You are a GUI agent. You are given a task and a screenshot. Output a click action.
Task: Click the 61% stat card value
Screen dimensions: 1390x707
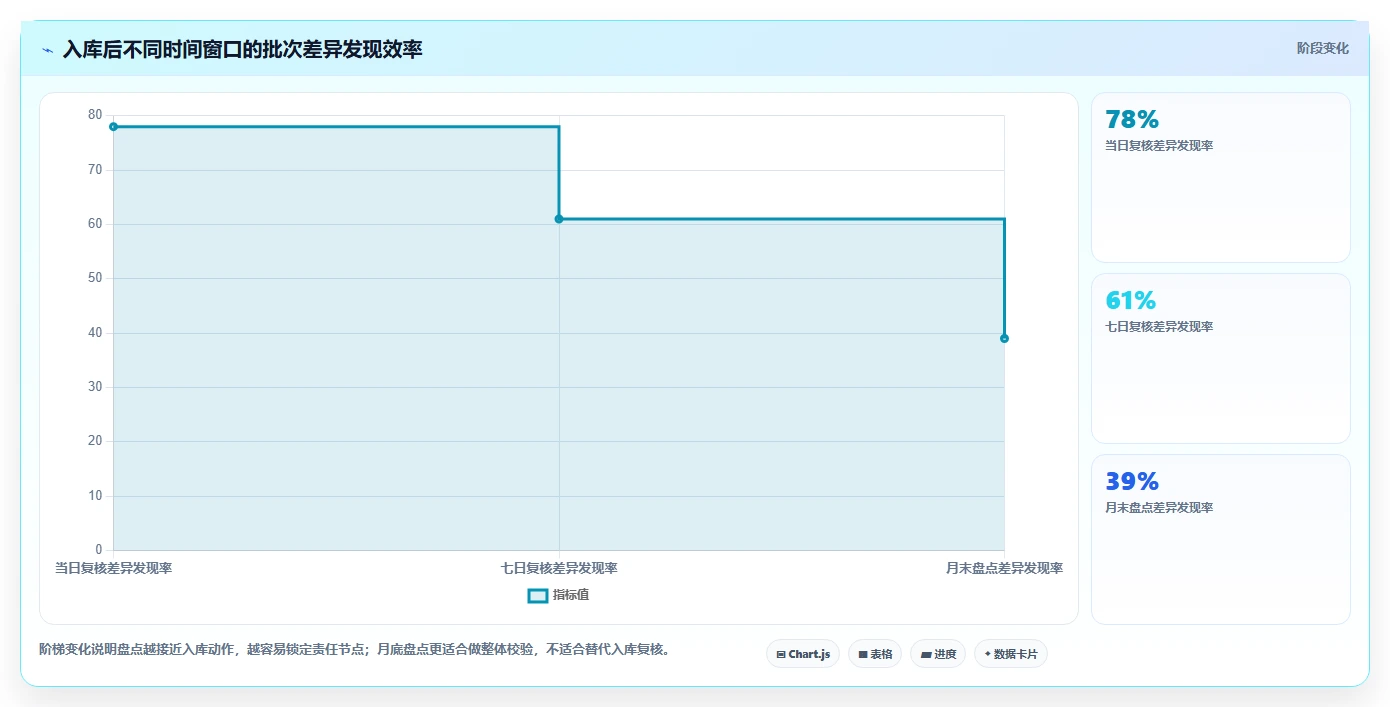pos(1130,300)
